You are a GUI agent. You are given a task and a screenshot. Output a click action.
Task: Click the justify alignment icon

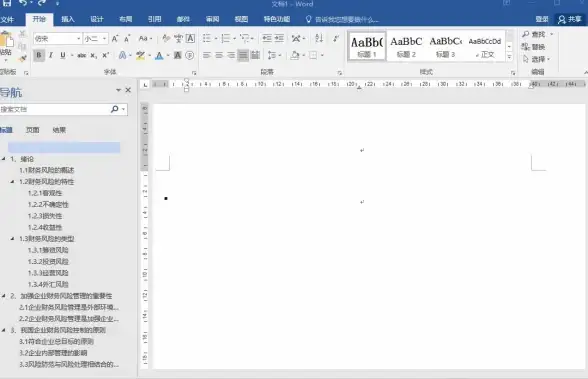243,55
